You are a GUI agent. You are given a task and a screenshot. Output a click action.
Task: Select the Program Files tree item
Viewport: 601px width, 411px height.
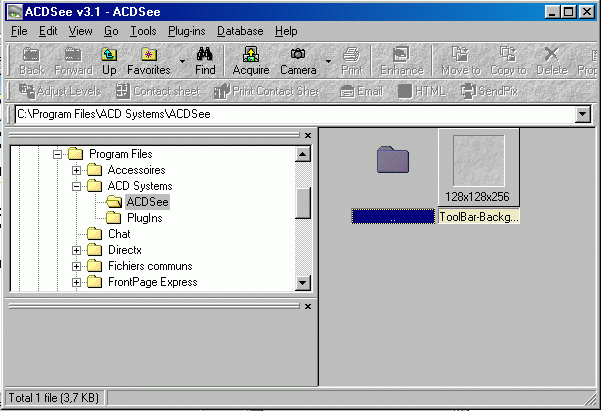(x=120, y=154)
